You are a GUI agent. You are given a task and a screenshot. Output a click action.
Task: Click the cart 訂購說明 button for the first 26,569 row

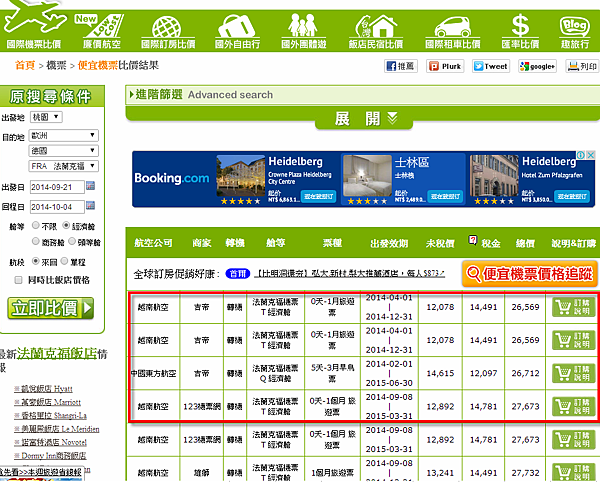(574, 307)
